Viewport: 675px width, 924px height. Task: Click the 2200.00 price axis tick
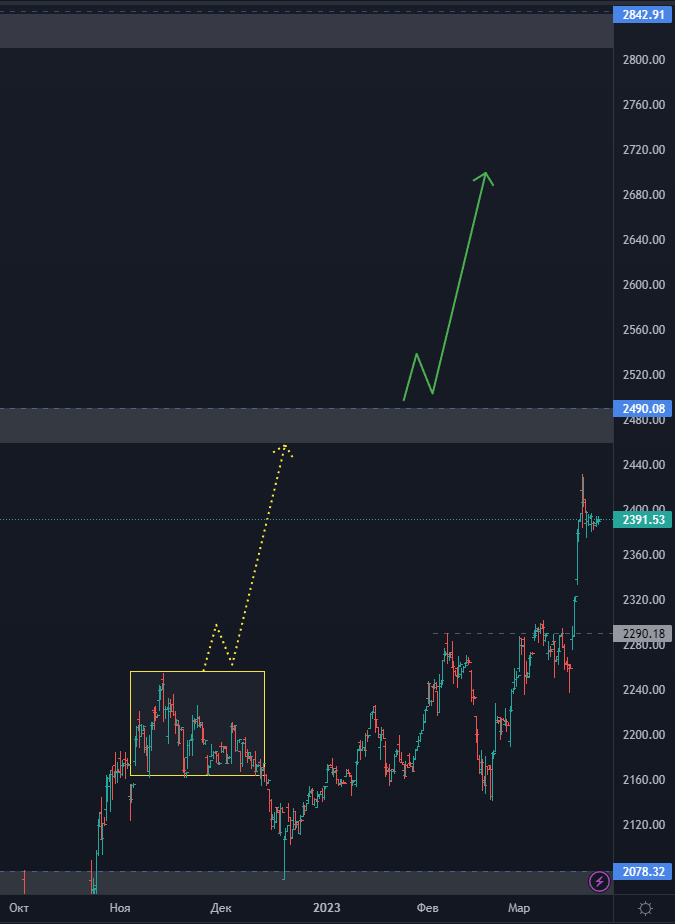(x=644, y=734)
